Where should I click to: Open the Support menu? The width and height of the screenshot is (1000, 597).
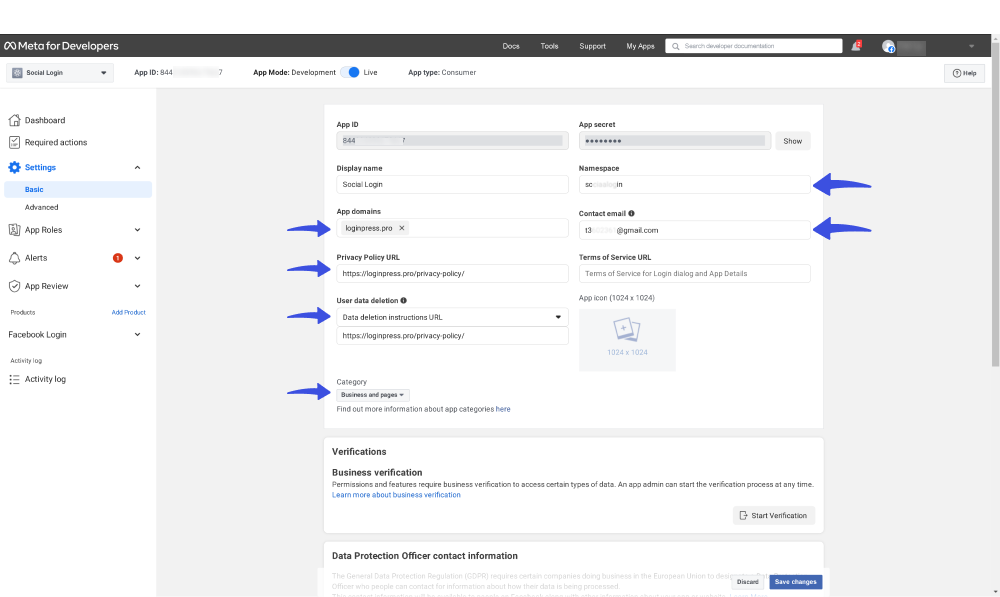click(x=592, y=46)
